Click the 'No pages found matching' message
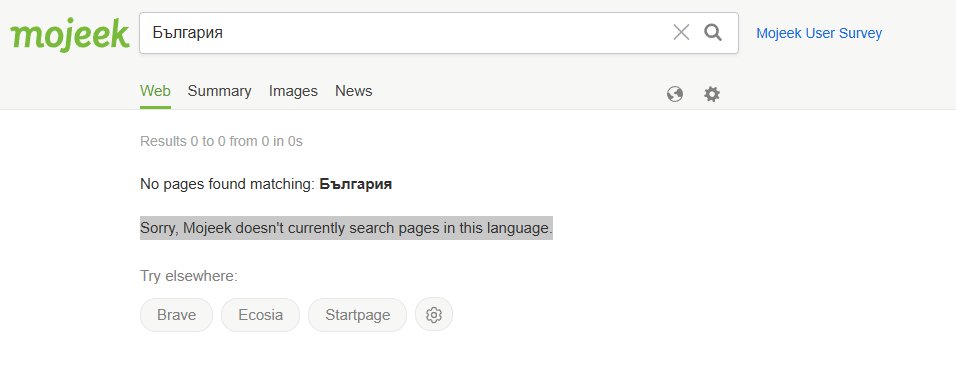Image resolution: width=956 pixels, height=381 pixels. [266, 184]
